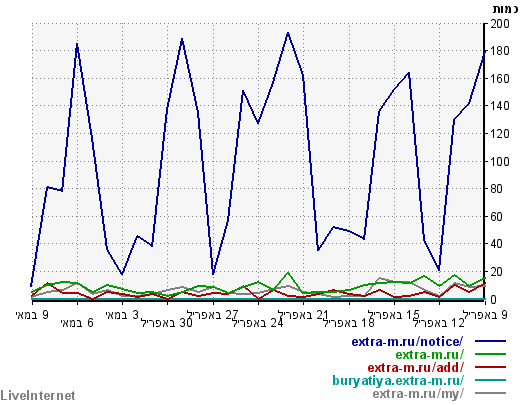Click the 9 באפריל date label
This screenshot has width=520, height=405.
click(x=485, y=315)
